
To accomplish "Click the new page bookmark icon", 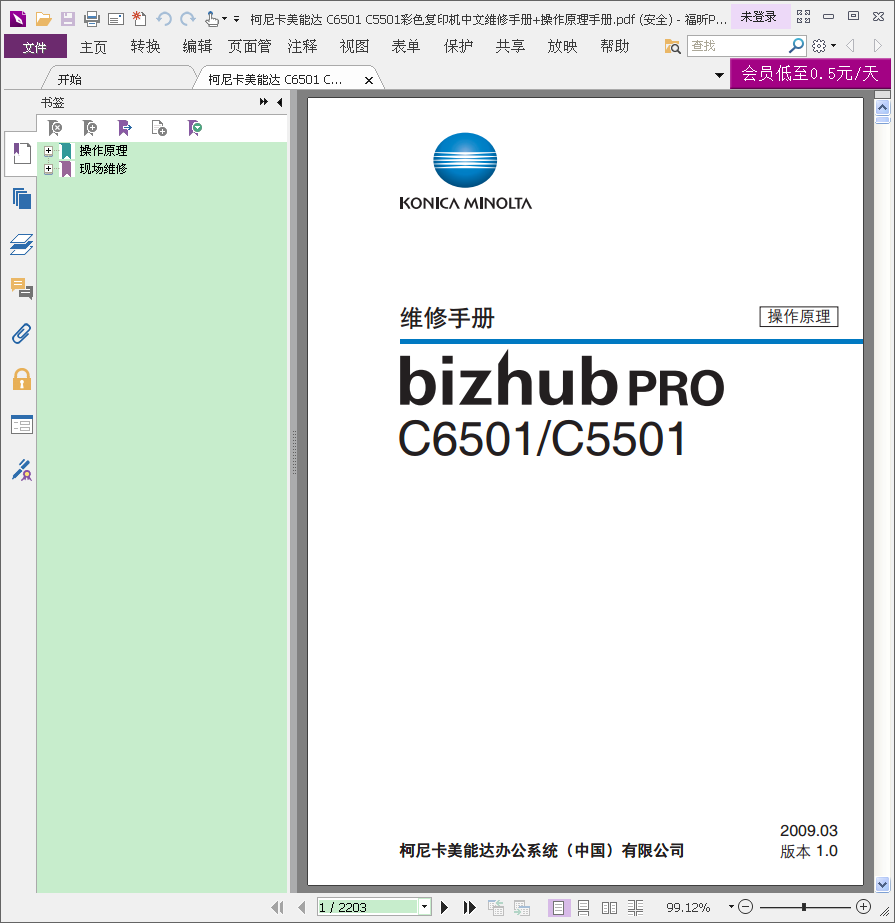I will (x=159, y=128).
